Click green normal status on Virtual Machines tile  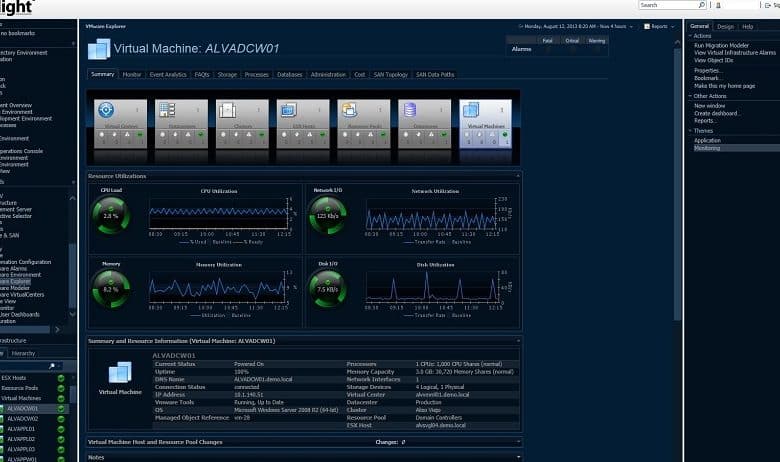pos(505,134)
